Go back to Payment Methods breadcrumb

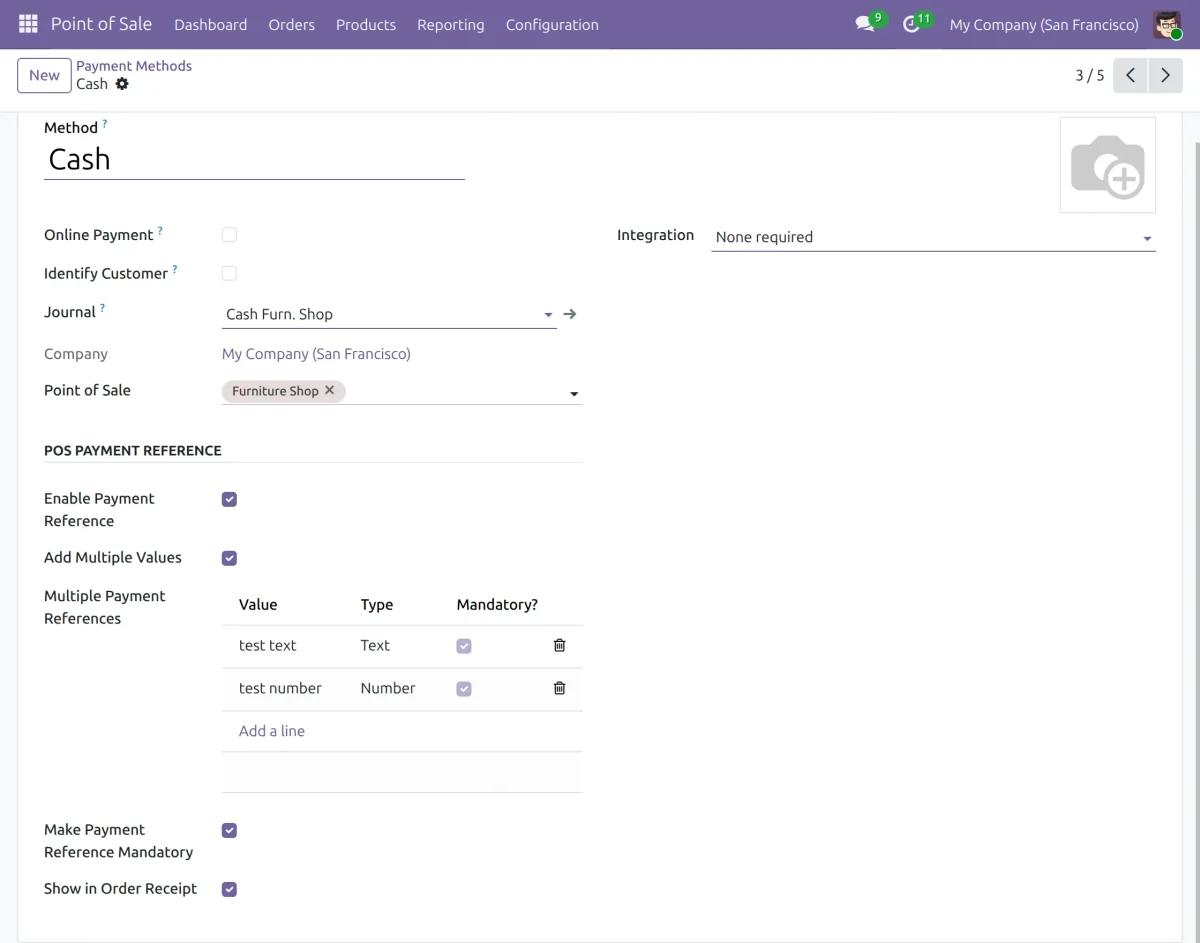coord(134,66)
